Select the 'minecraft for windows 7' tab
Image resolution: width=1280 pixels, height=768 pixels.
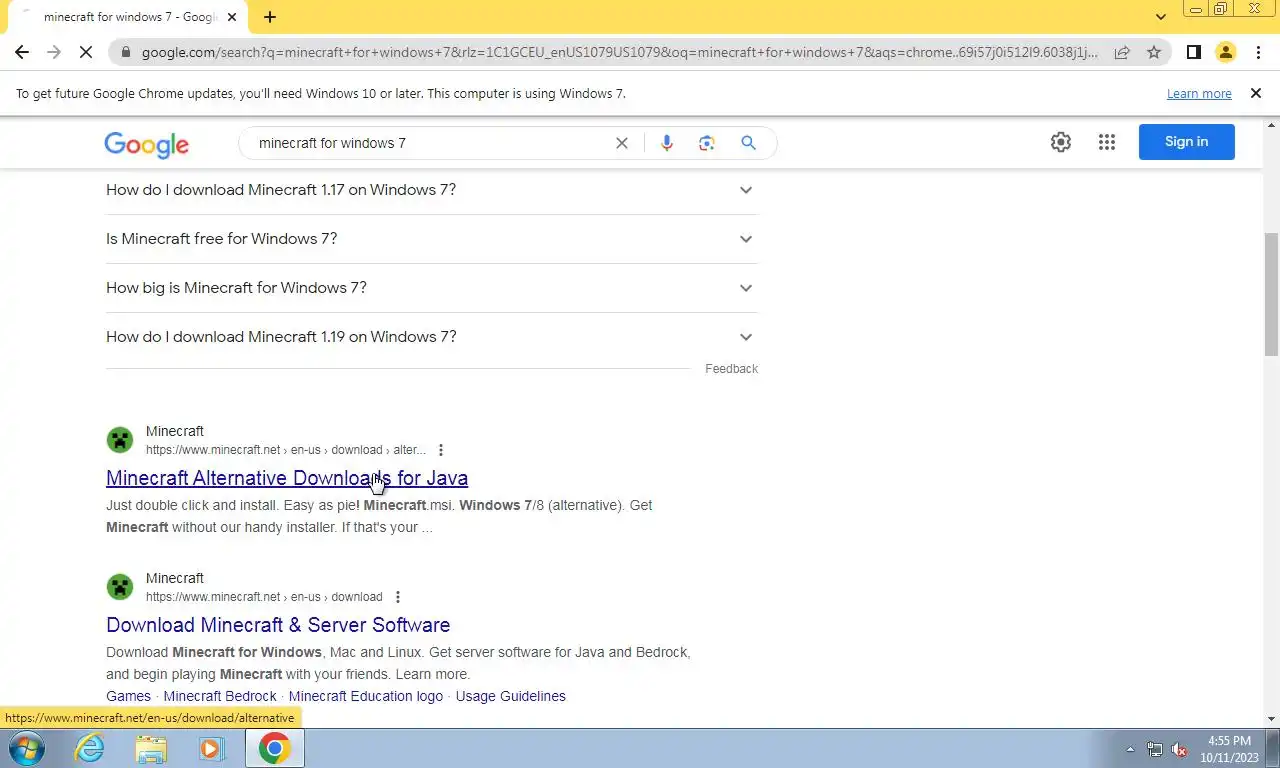127,17
